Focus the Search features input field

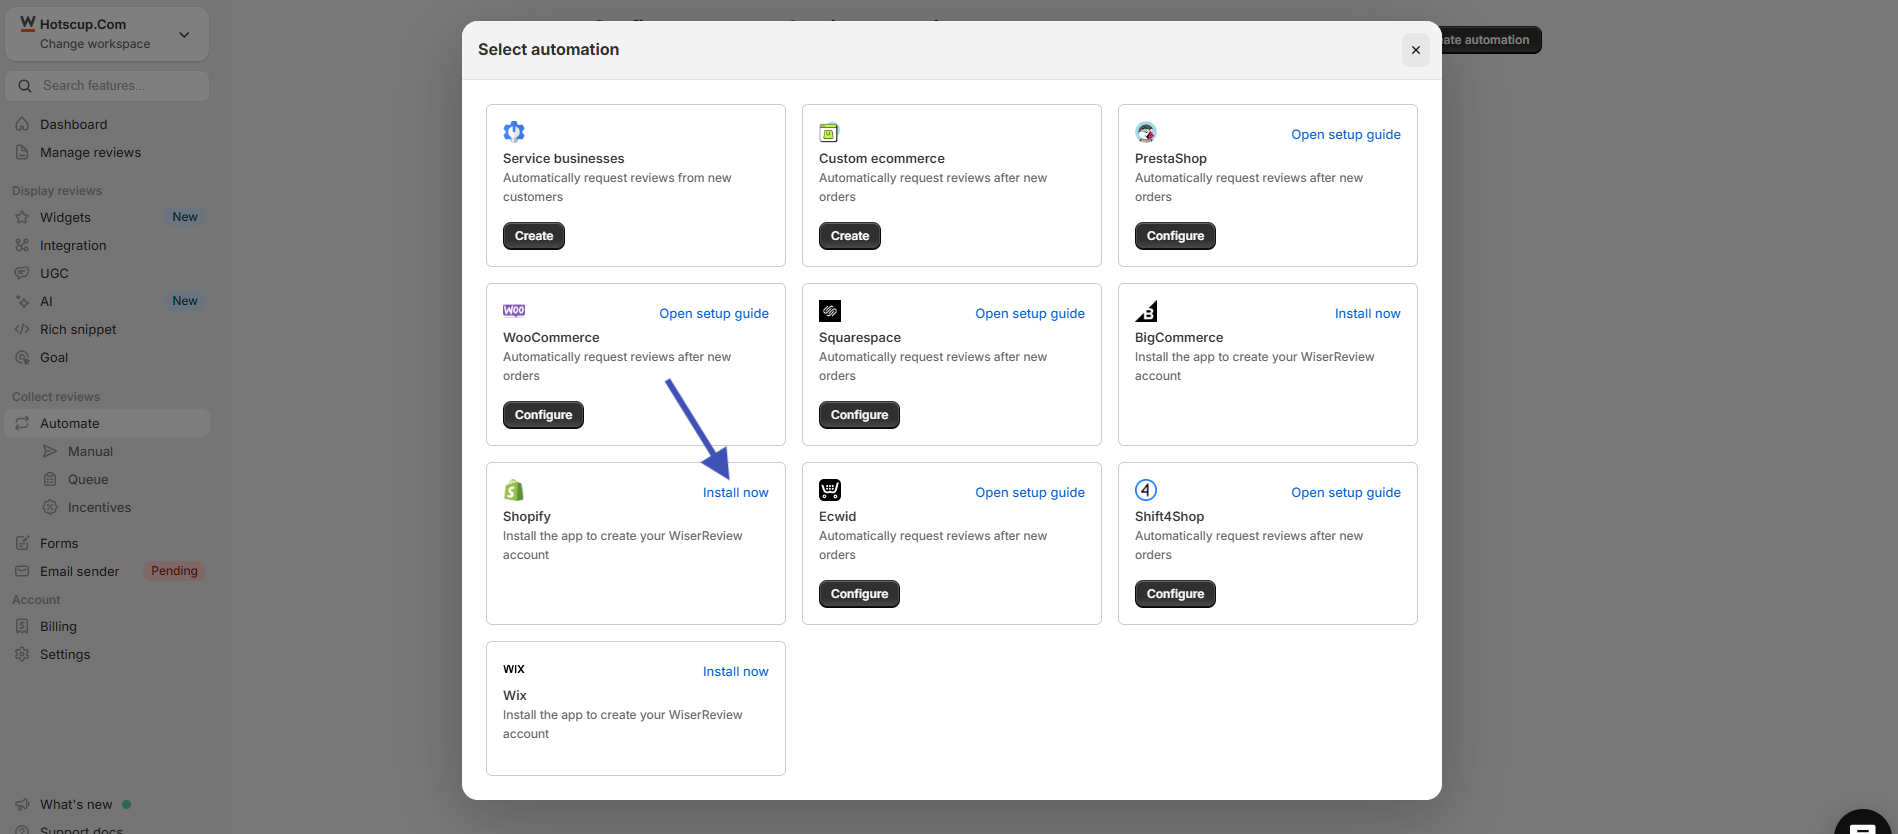pyautogui.click(x=107, y=86)
